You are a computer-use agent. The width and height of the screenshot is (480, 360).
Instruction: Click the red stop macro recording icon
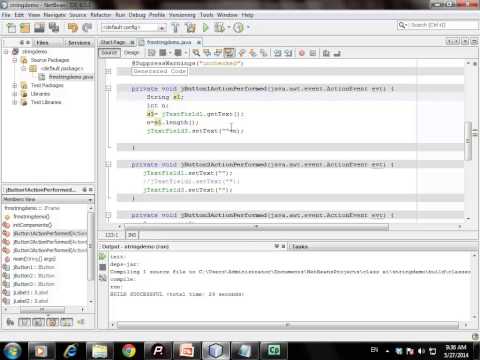tap(302, 53)
